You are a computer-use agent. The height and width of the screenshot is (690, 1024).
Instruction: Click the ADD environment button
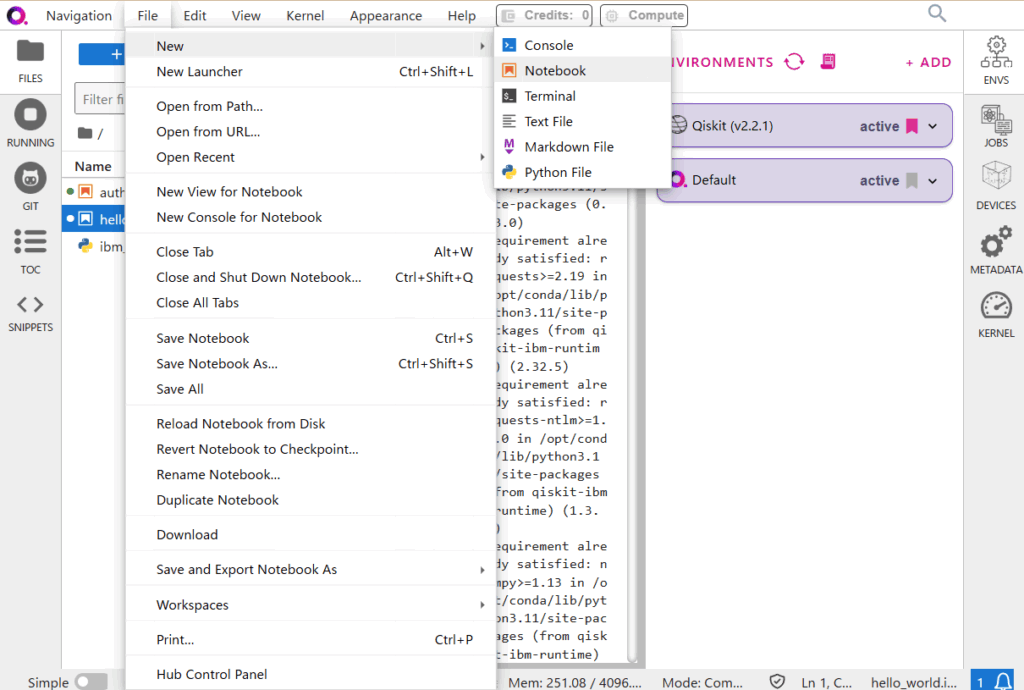point(928,62)
